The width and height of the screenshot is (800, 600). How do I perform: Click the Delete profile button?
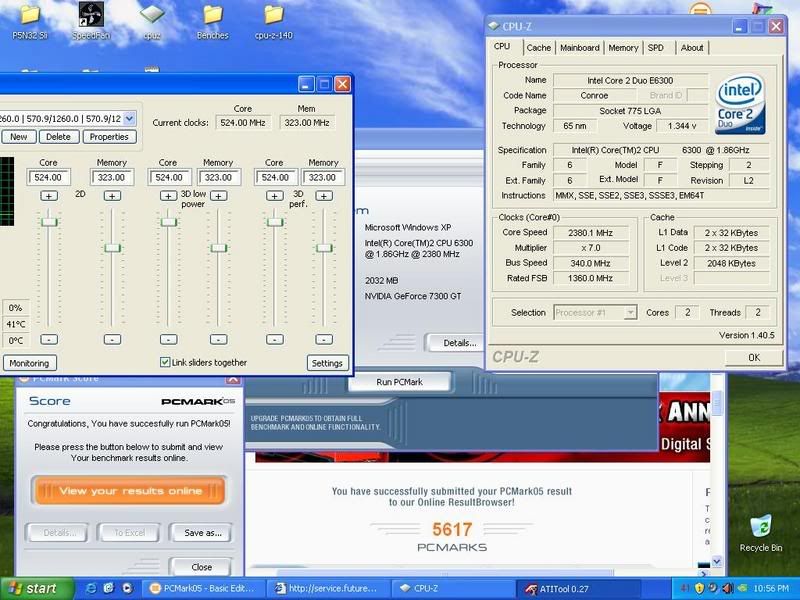click(x=59, y=137)
